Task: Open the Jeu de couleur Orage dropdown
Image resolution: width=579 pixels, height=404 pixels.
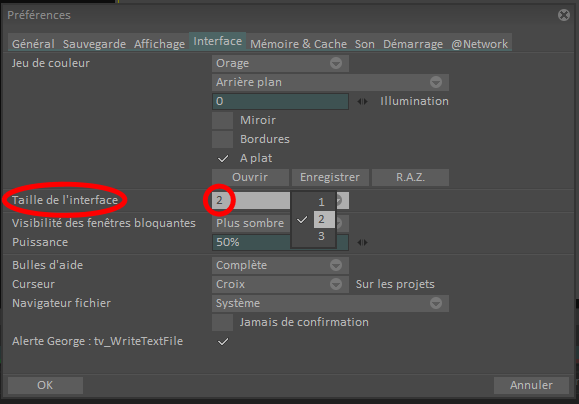Action: 280,63
